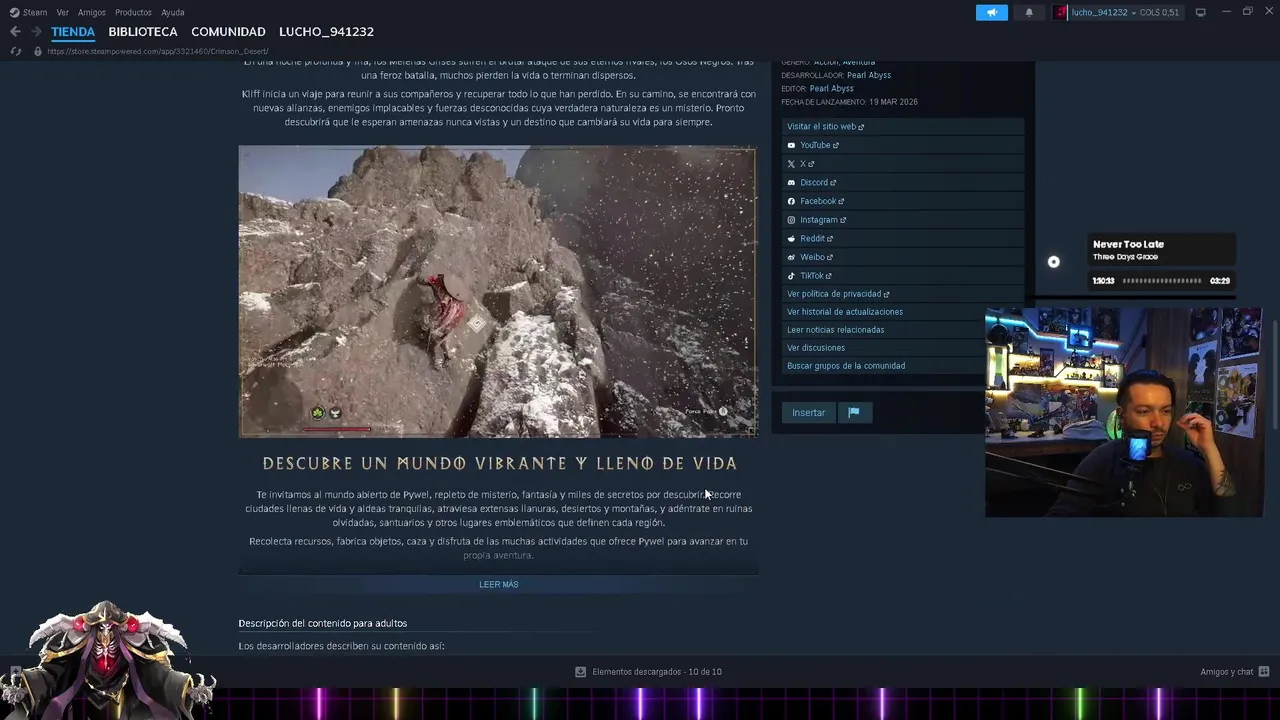1280x720 pixels.
Task: Expand the description with LEER MÁS
Action: (x=499, y=584)
